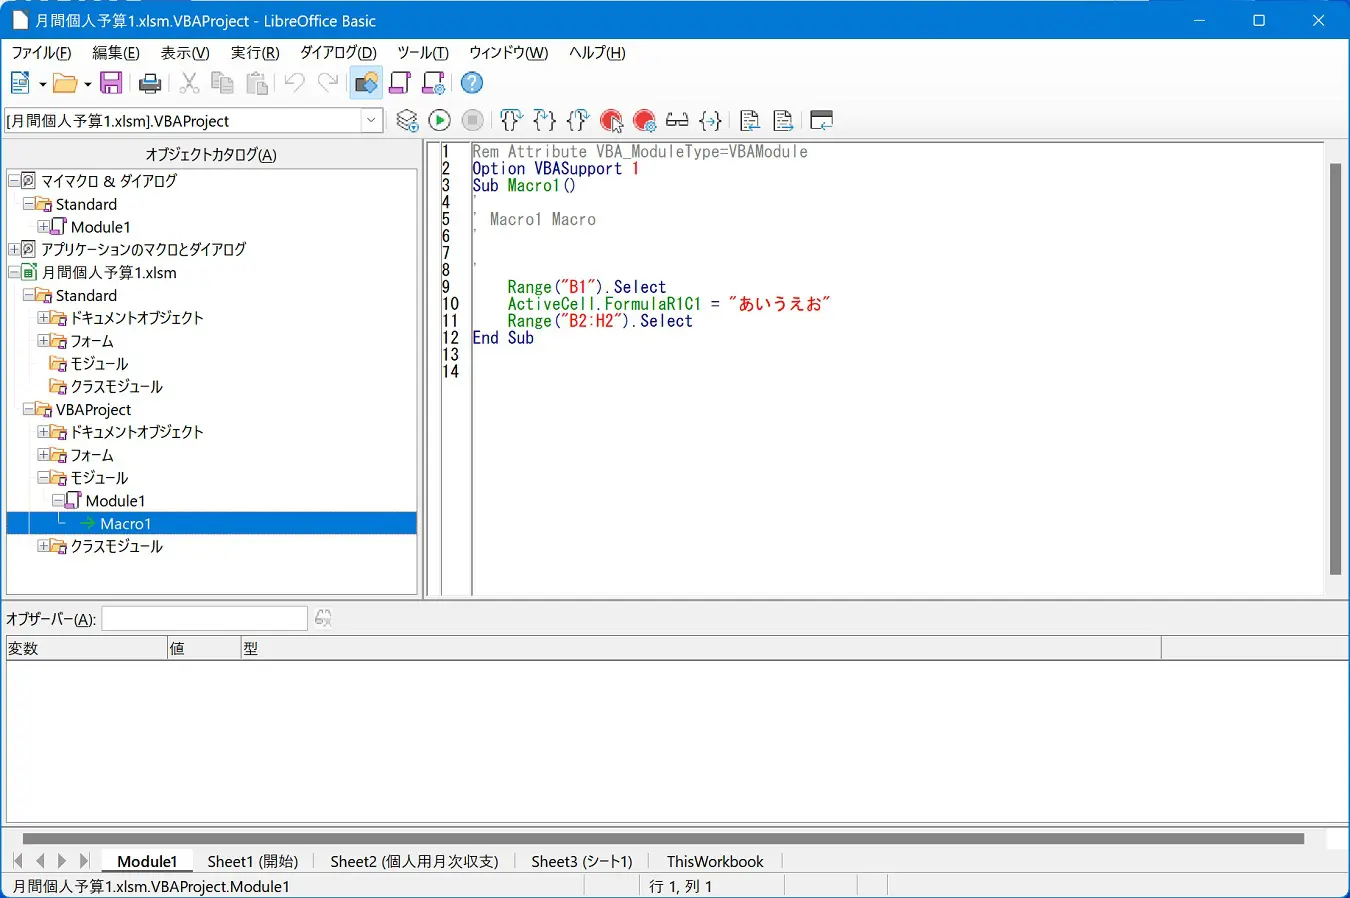Click the Watch input field

pos(205,619)
